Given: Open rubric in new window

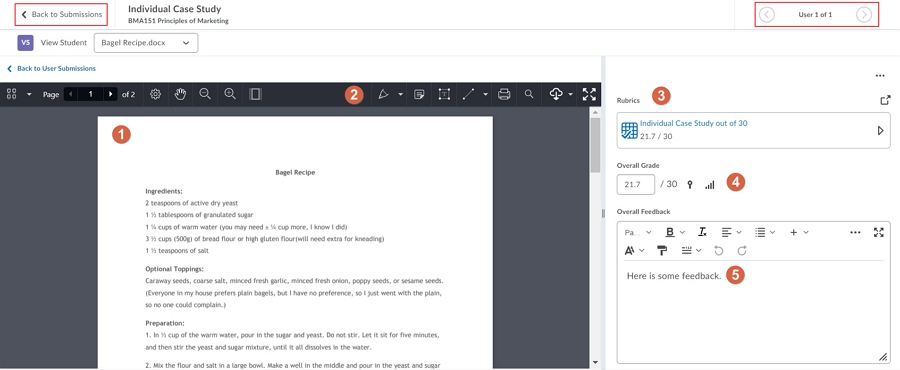Looking at the screenshot, I should pos(885,100).
